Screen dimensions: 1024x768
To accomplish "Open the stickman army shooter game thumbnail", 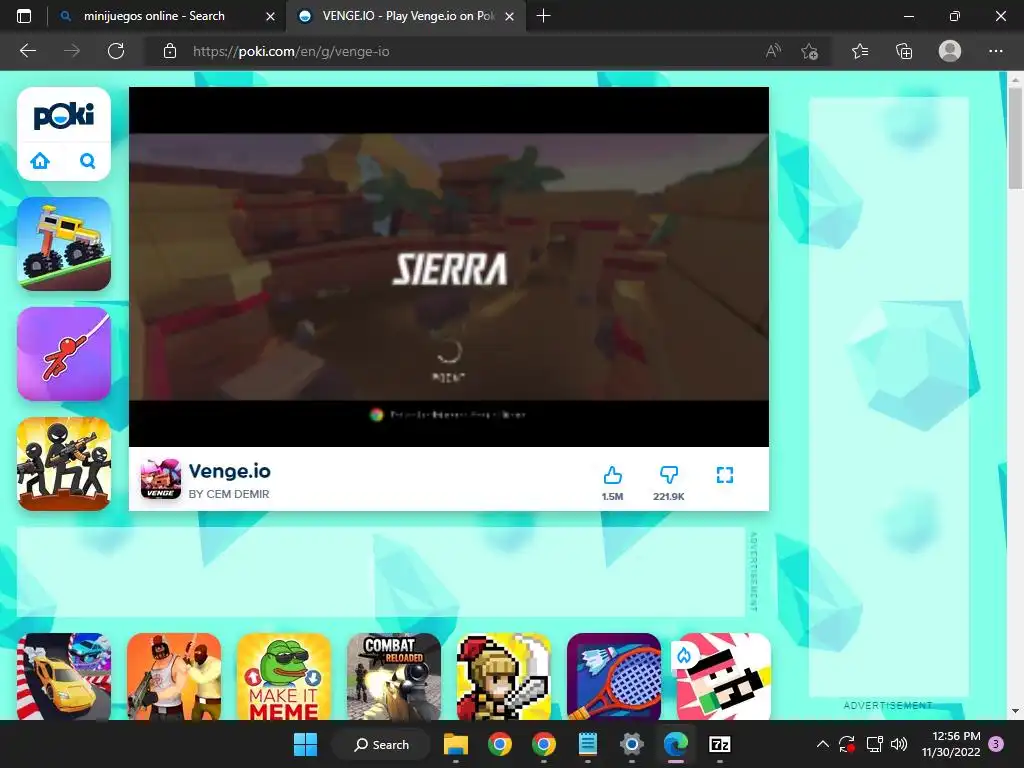I will (64, 464).
